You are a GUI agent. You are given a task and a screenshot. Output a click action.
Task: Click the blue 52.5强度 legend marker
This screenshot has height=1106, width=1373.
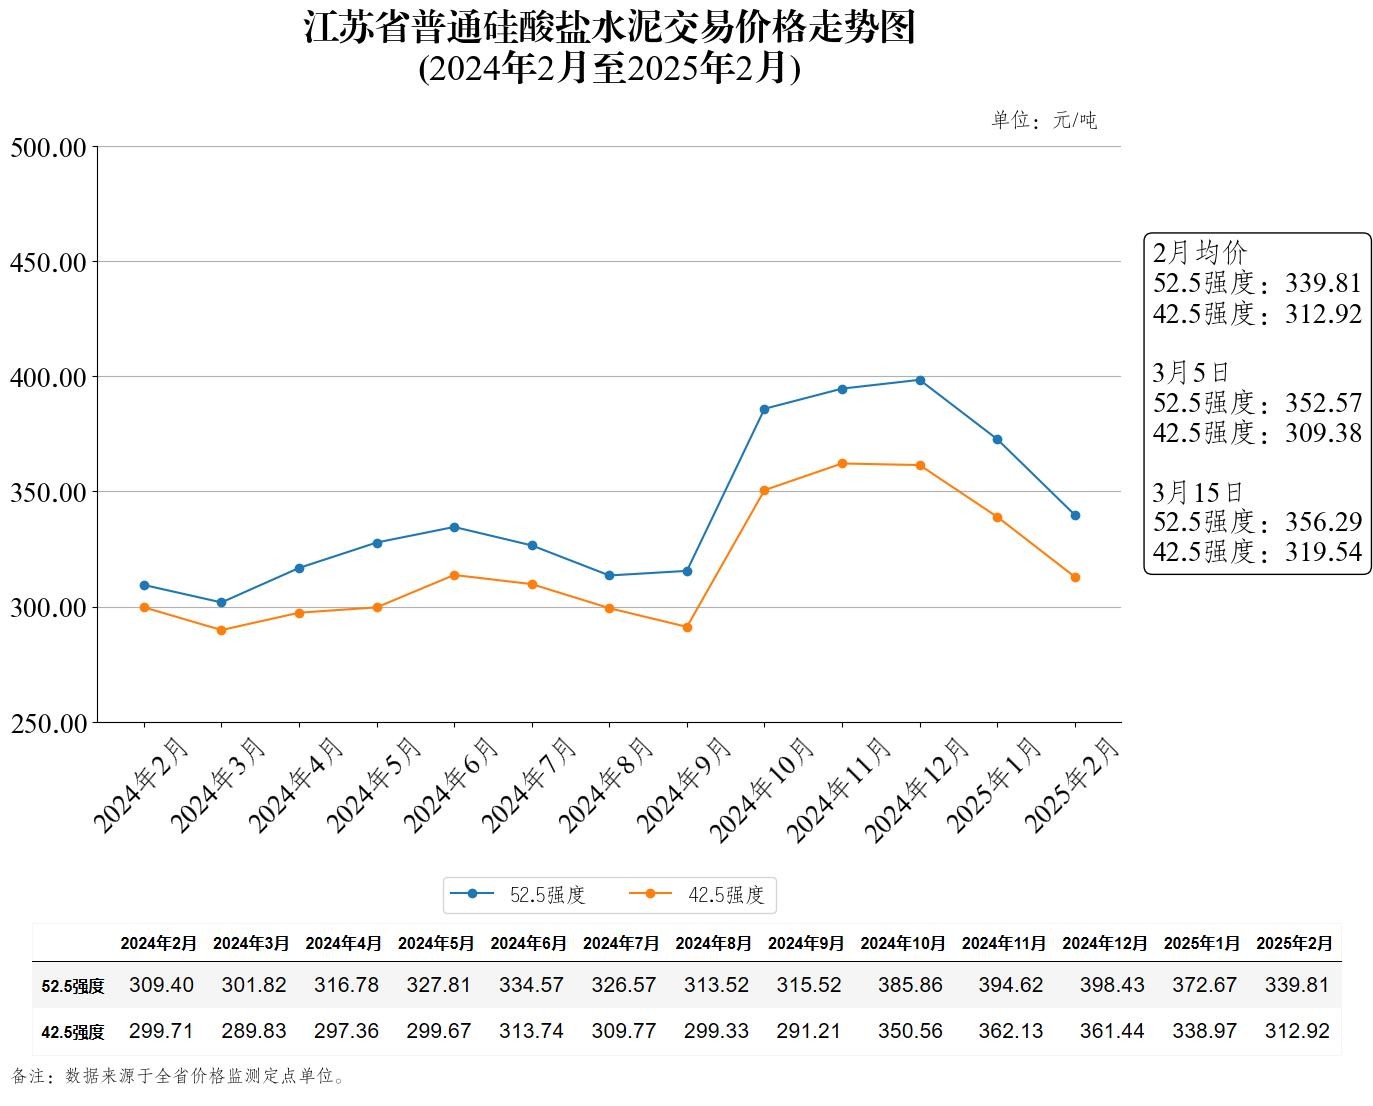(x=471, y=894)
